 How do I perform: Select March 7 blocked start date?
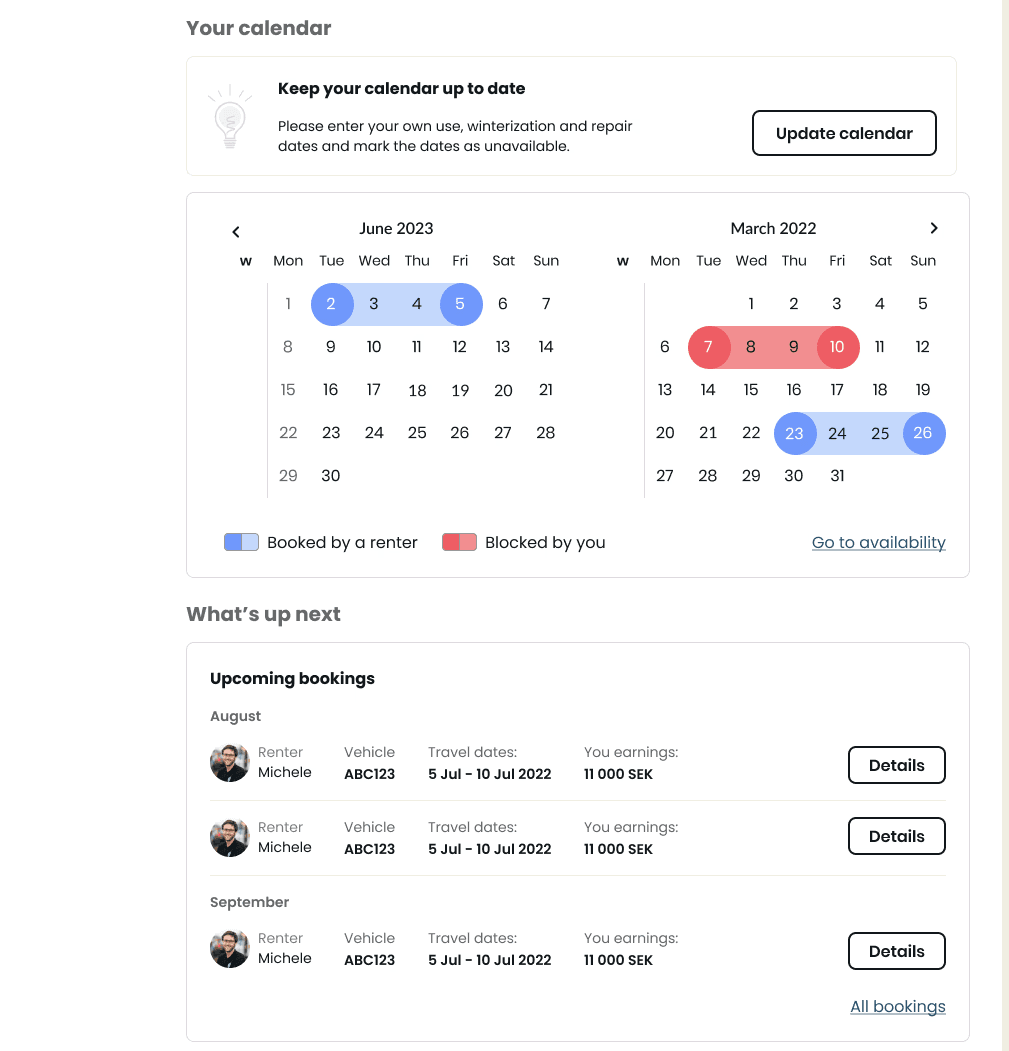click(709, 347)
